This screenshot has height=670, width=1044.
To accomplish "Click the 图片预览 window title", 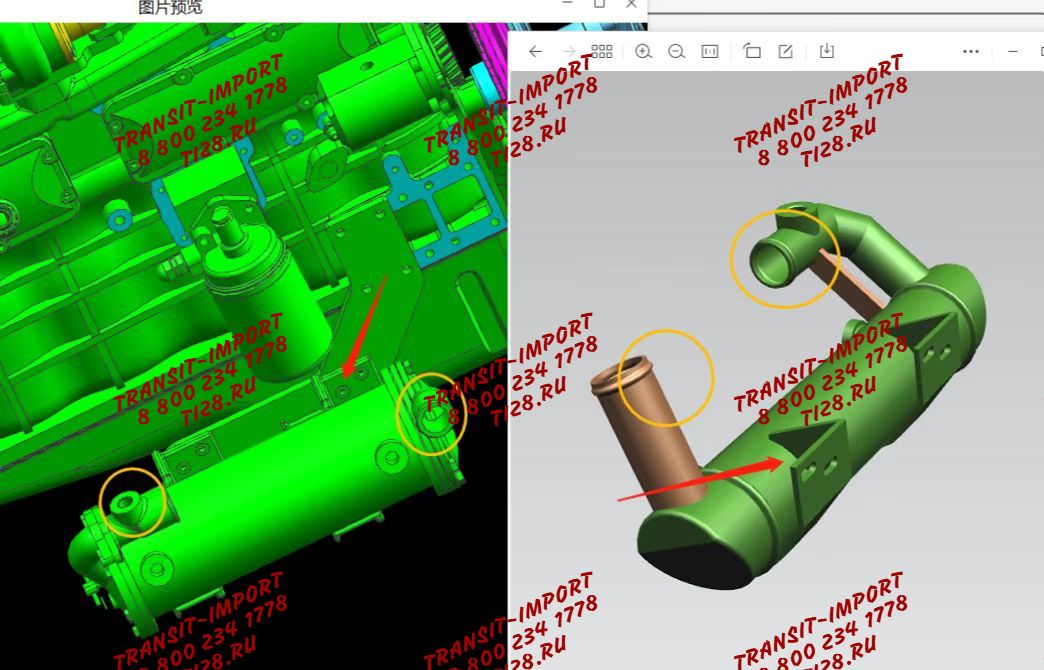I will [x=170, y=8].
